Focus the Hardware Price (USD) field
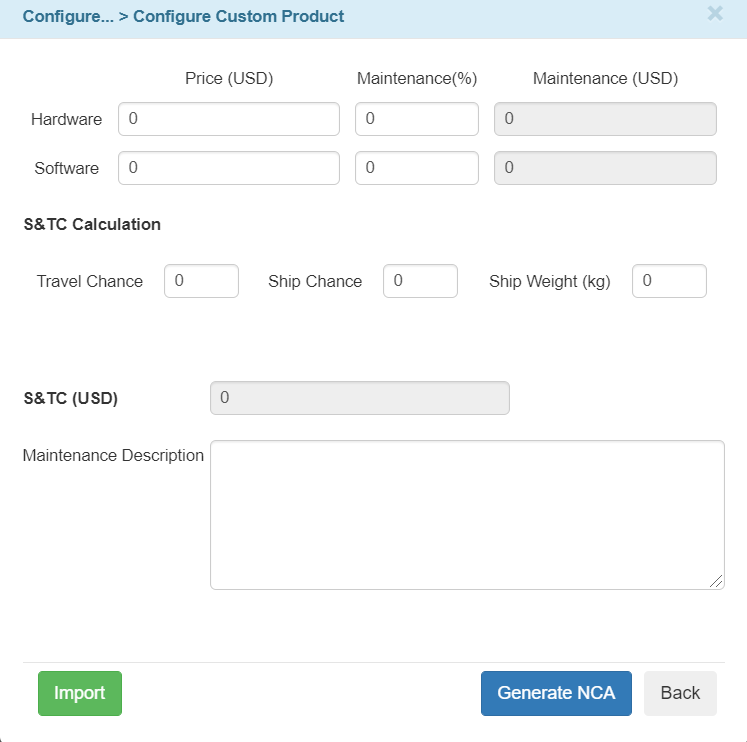 [x=229, y=119]
